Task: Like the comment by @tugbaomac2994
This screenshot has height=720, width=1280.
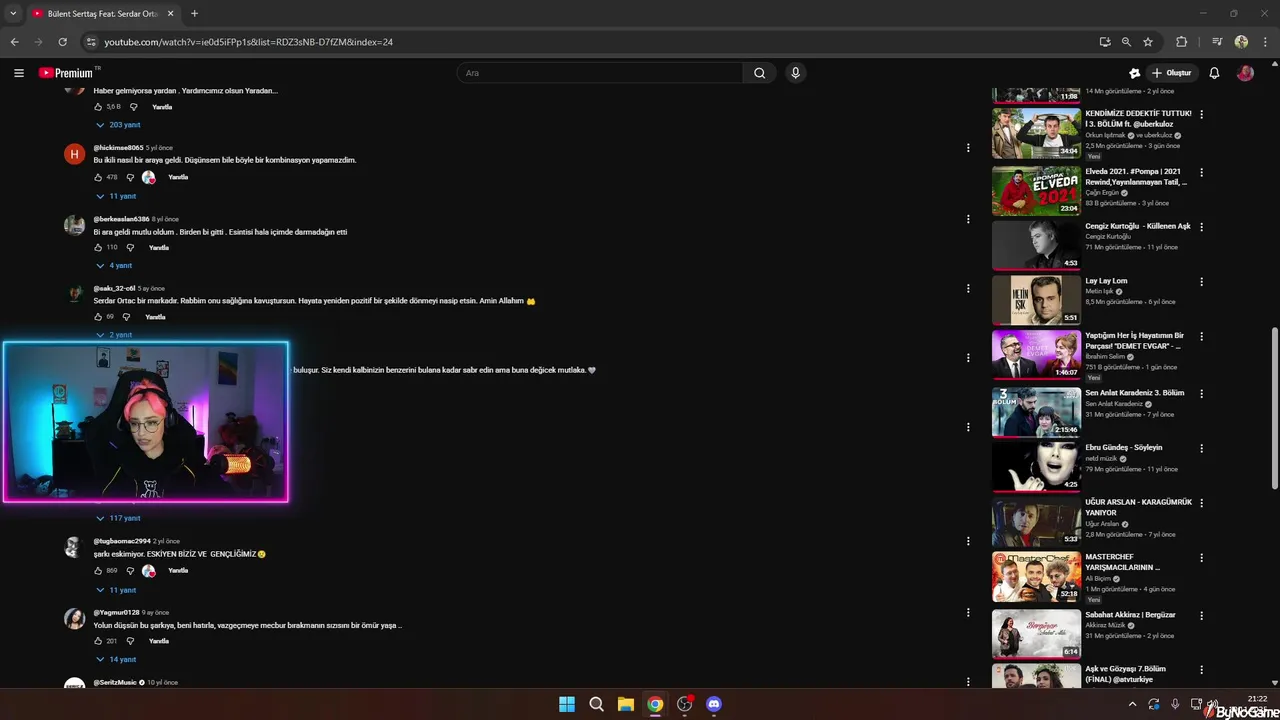Action: (98, 571)
